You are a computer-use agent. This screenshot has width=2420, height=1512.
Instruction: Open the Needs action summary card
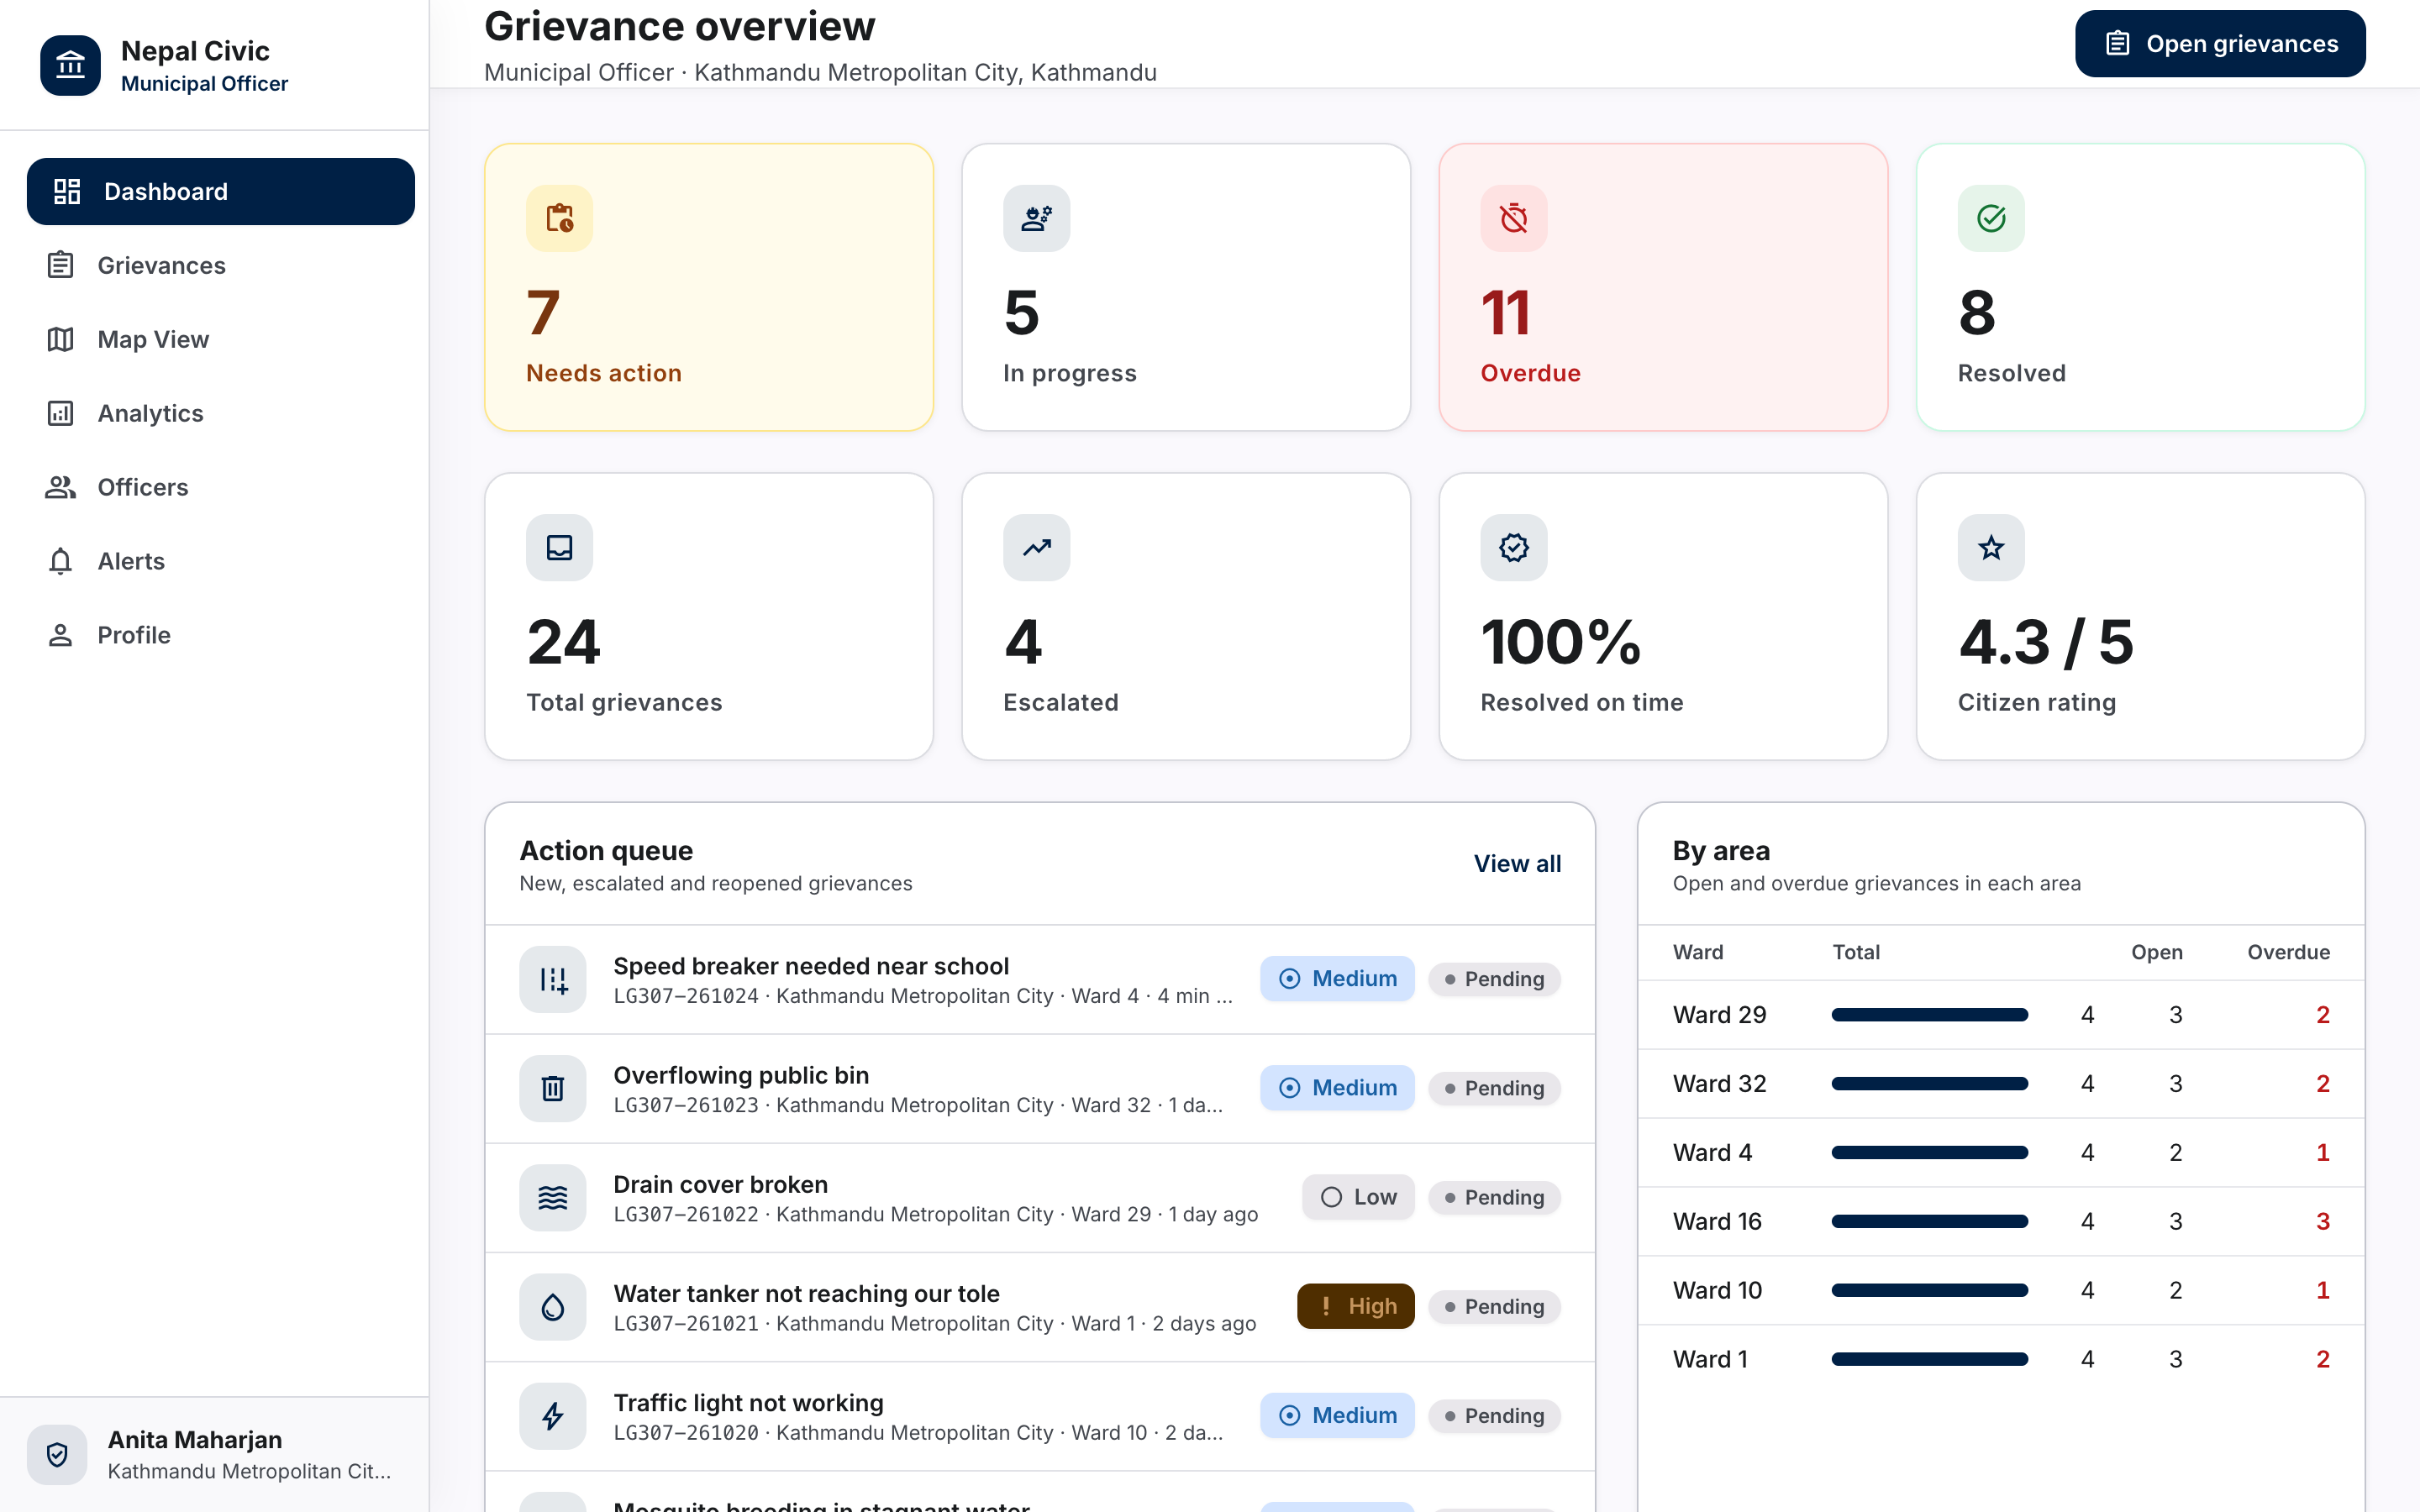click(708, 287)
